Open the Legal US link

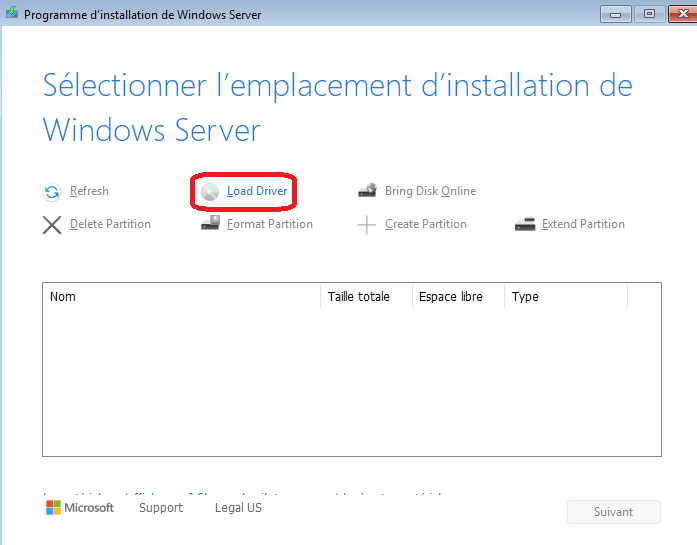pos(238,508)
